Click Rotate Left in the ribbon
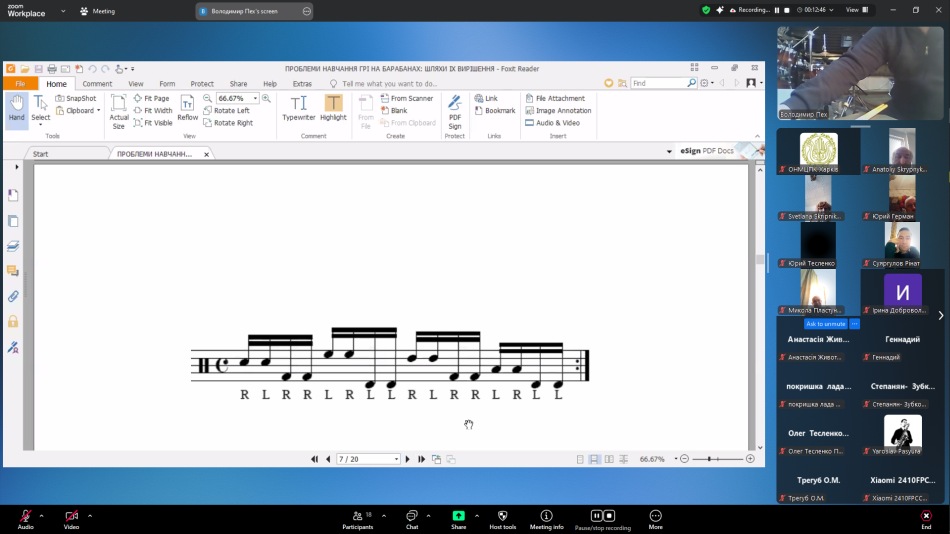 [x=226, y=111]
